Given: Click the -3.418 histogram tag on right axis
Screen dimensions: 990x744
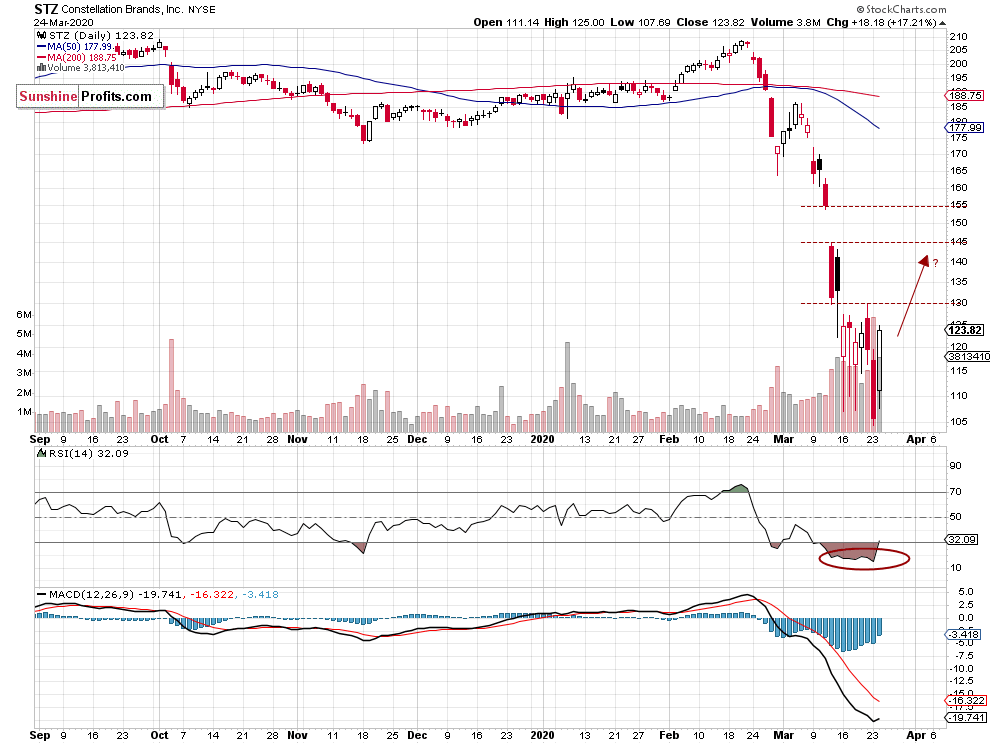Looking at the screenshot, I should click(x=963, y=634).
